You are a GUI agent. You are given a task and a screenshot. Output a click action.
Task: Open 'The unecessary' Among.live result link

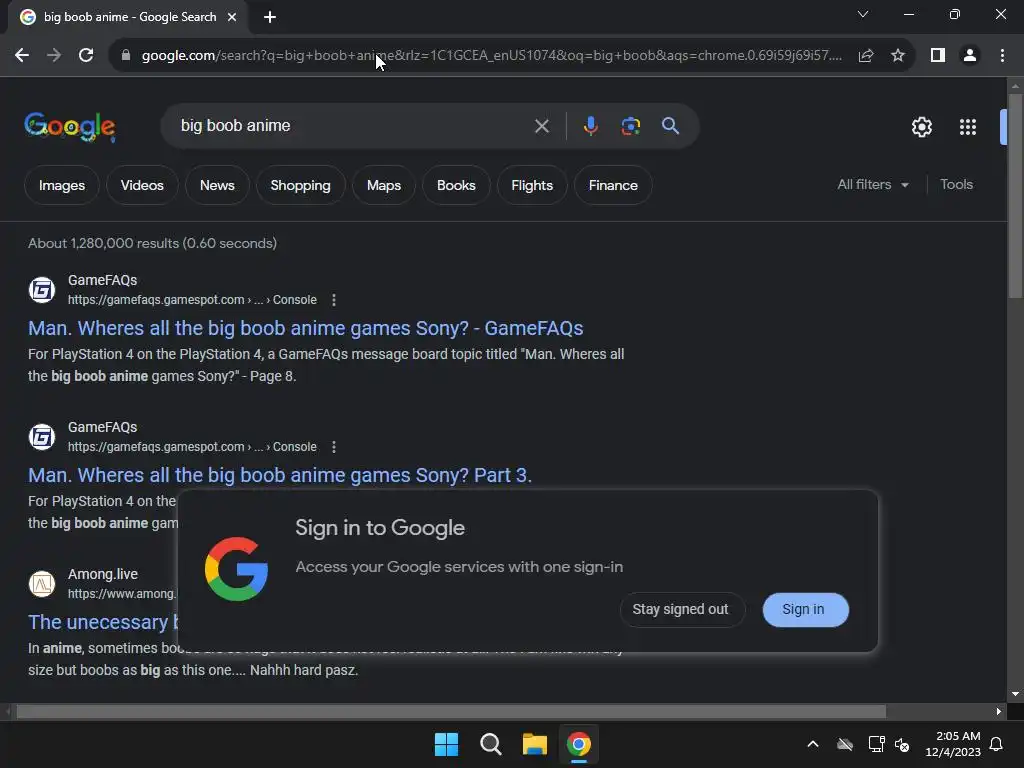[x=103, y=622]
